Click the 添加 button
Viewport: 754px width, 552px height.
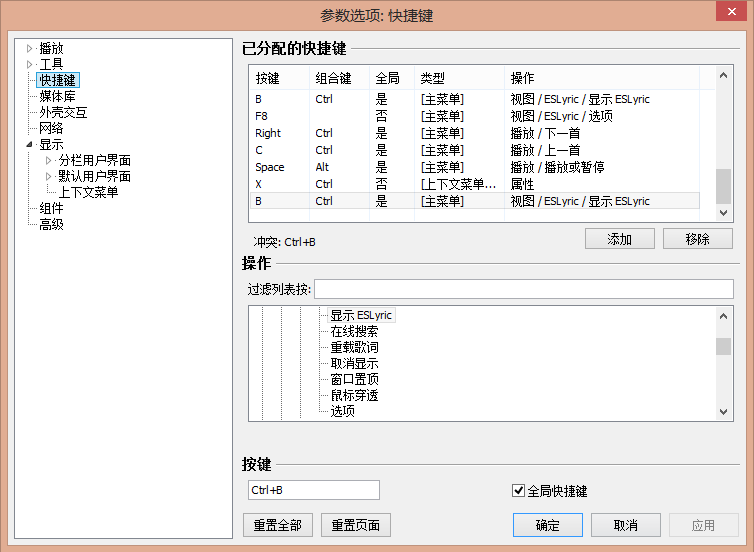(619, 239)
